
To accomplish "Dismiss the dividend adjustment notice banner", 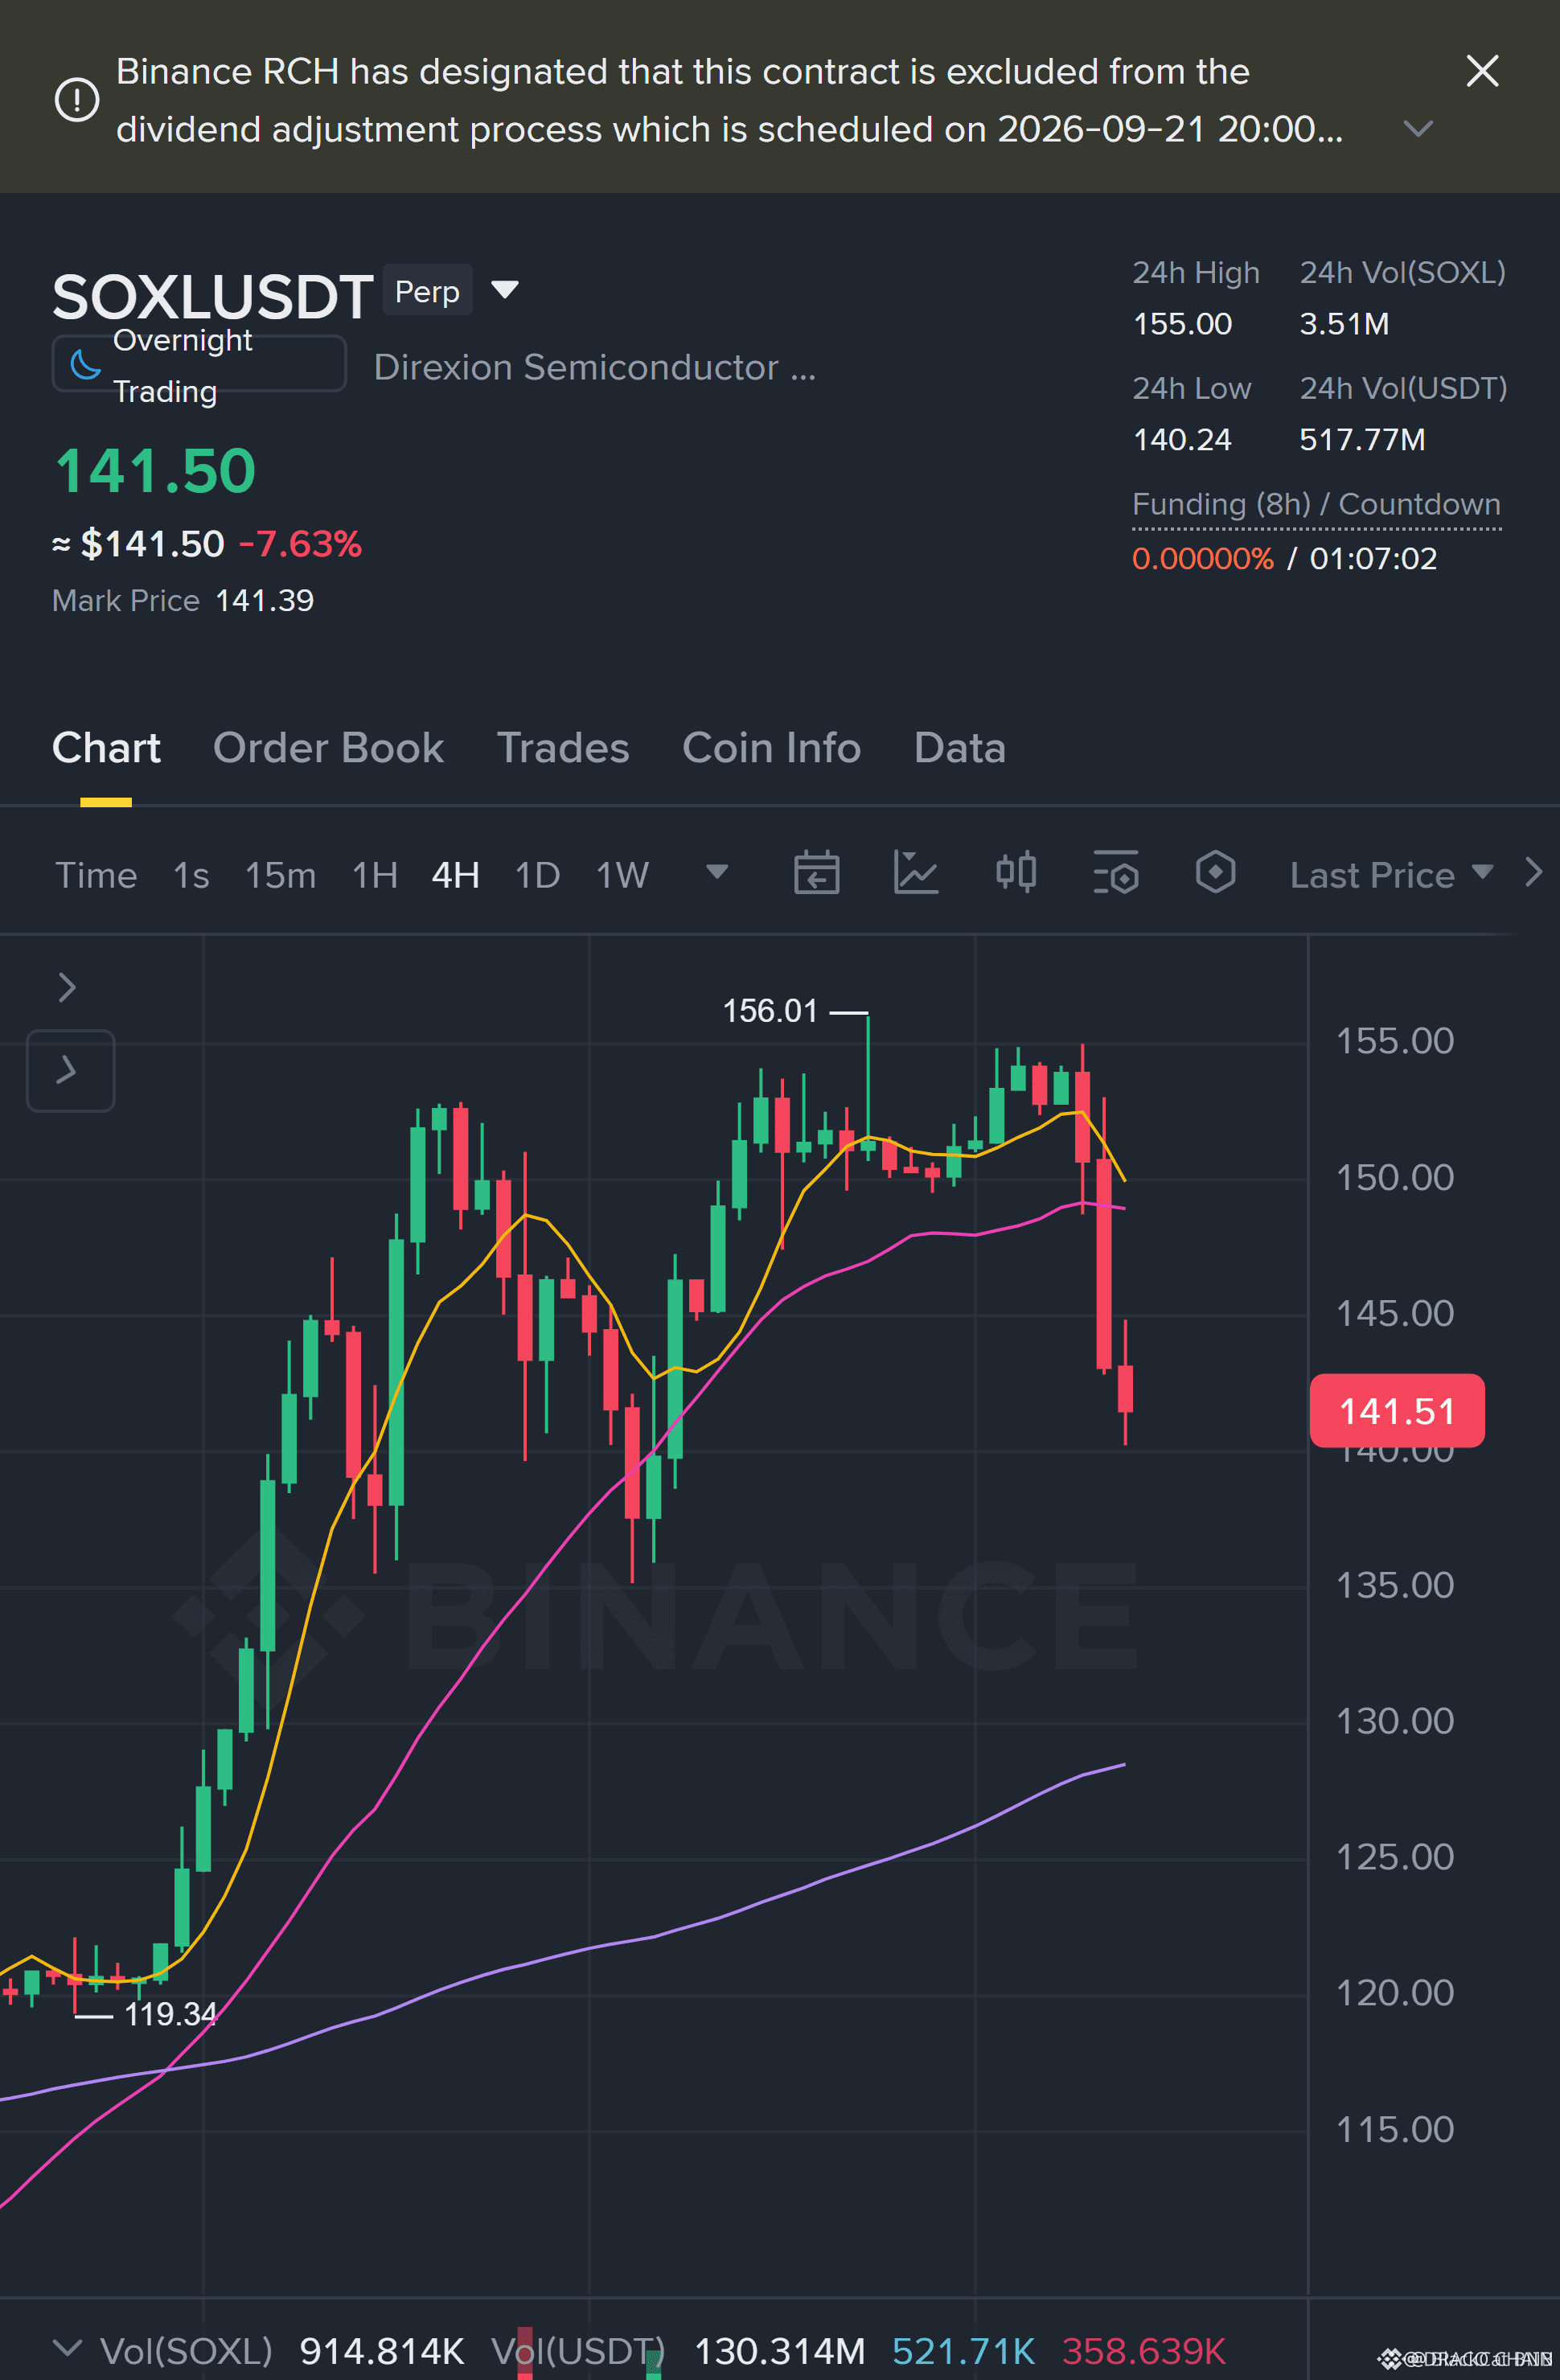I will point(1482,71).
